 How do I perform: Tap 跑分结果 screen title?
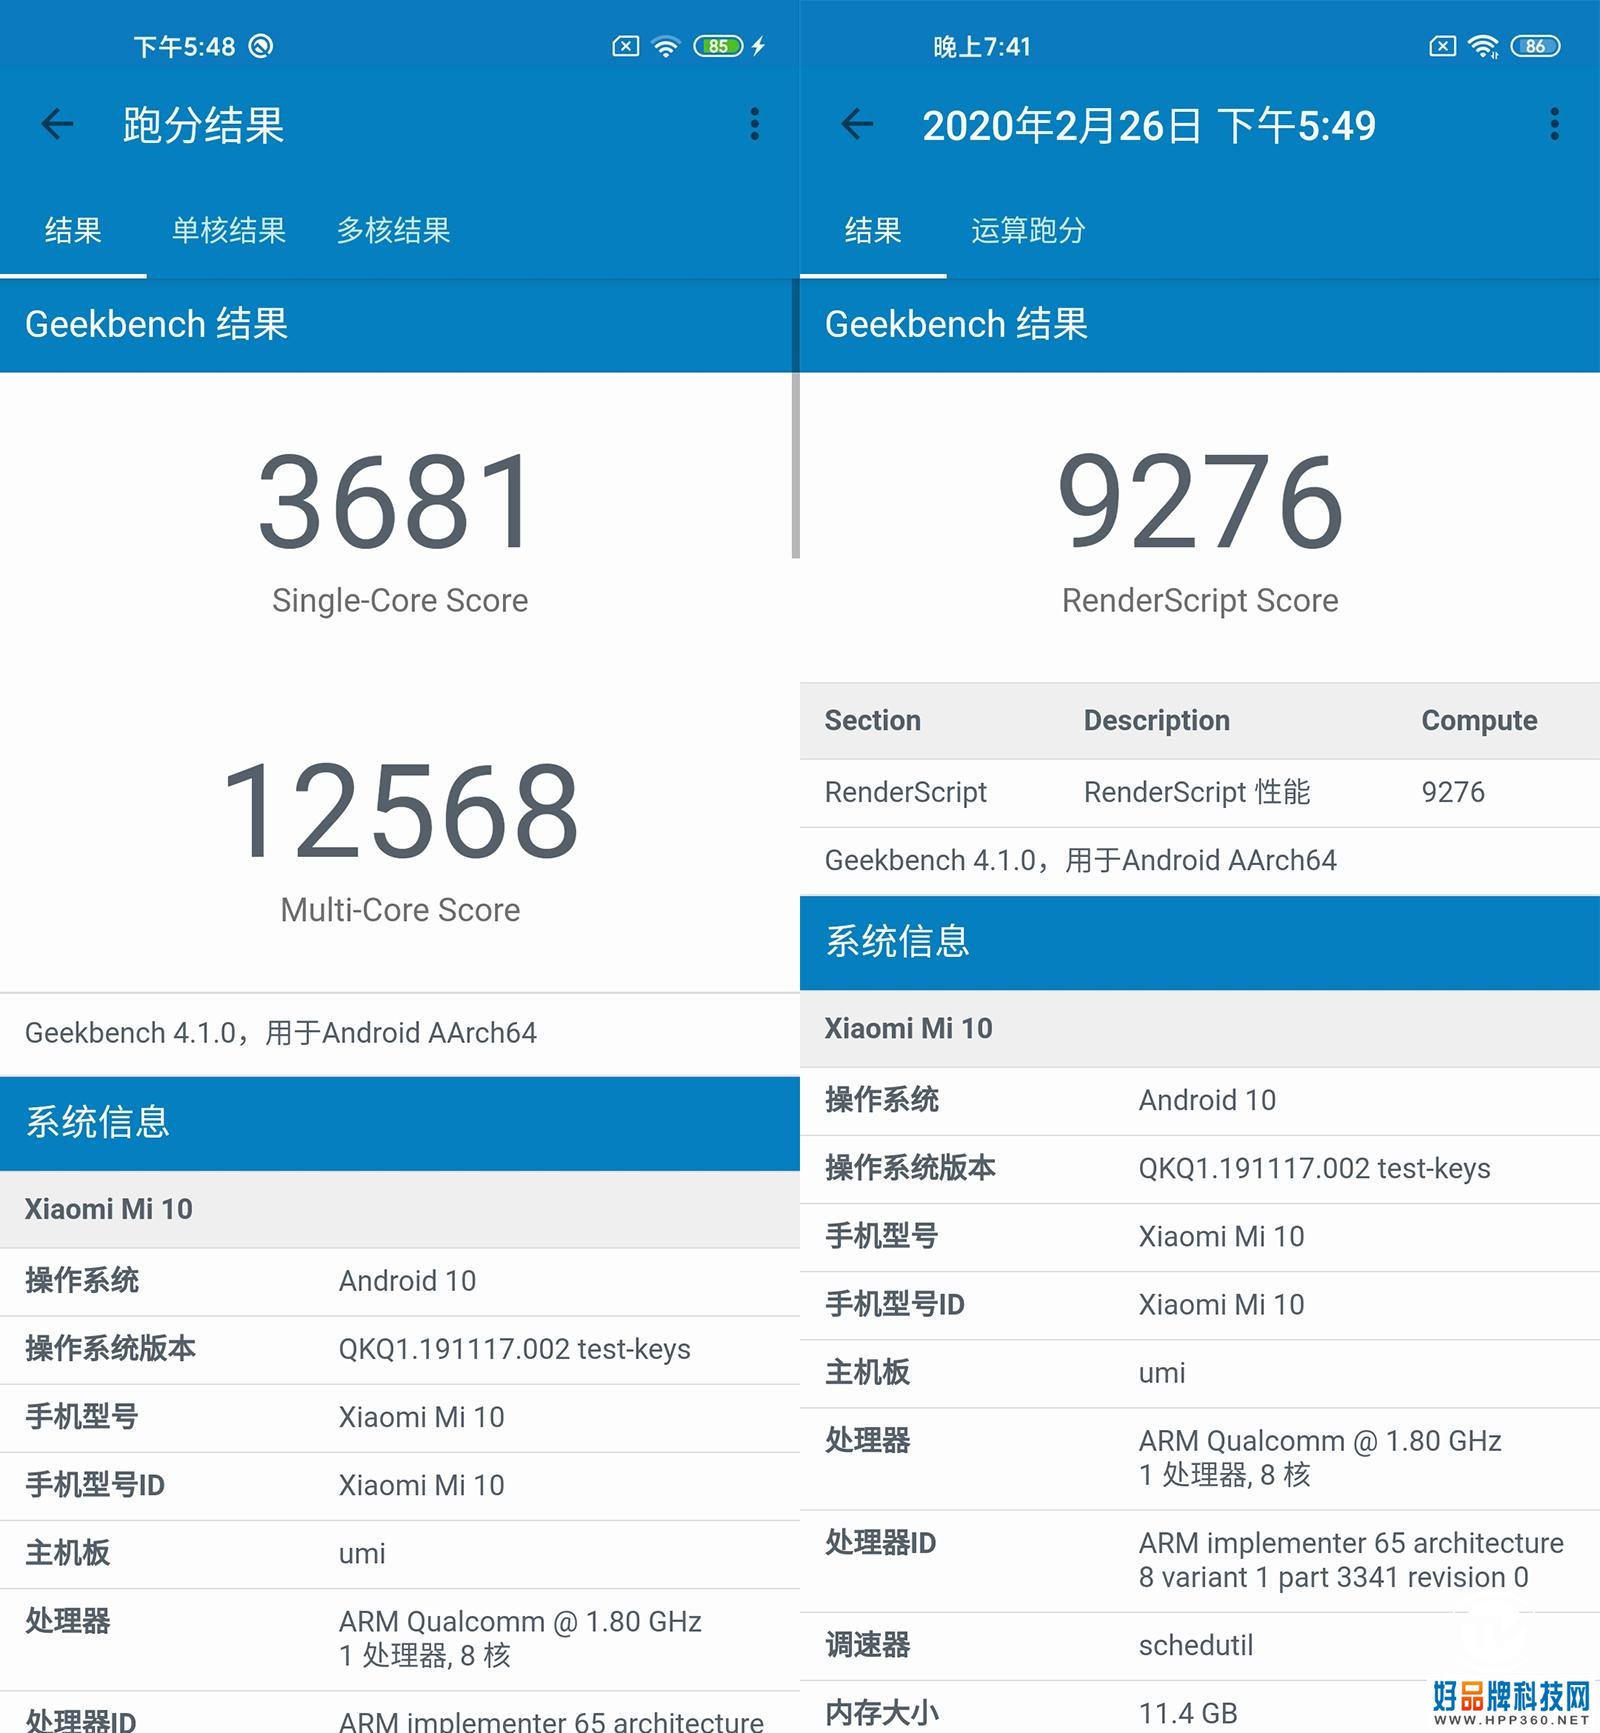[x=204, y=125]
